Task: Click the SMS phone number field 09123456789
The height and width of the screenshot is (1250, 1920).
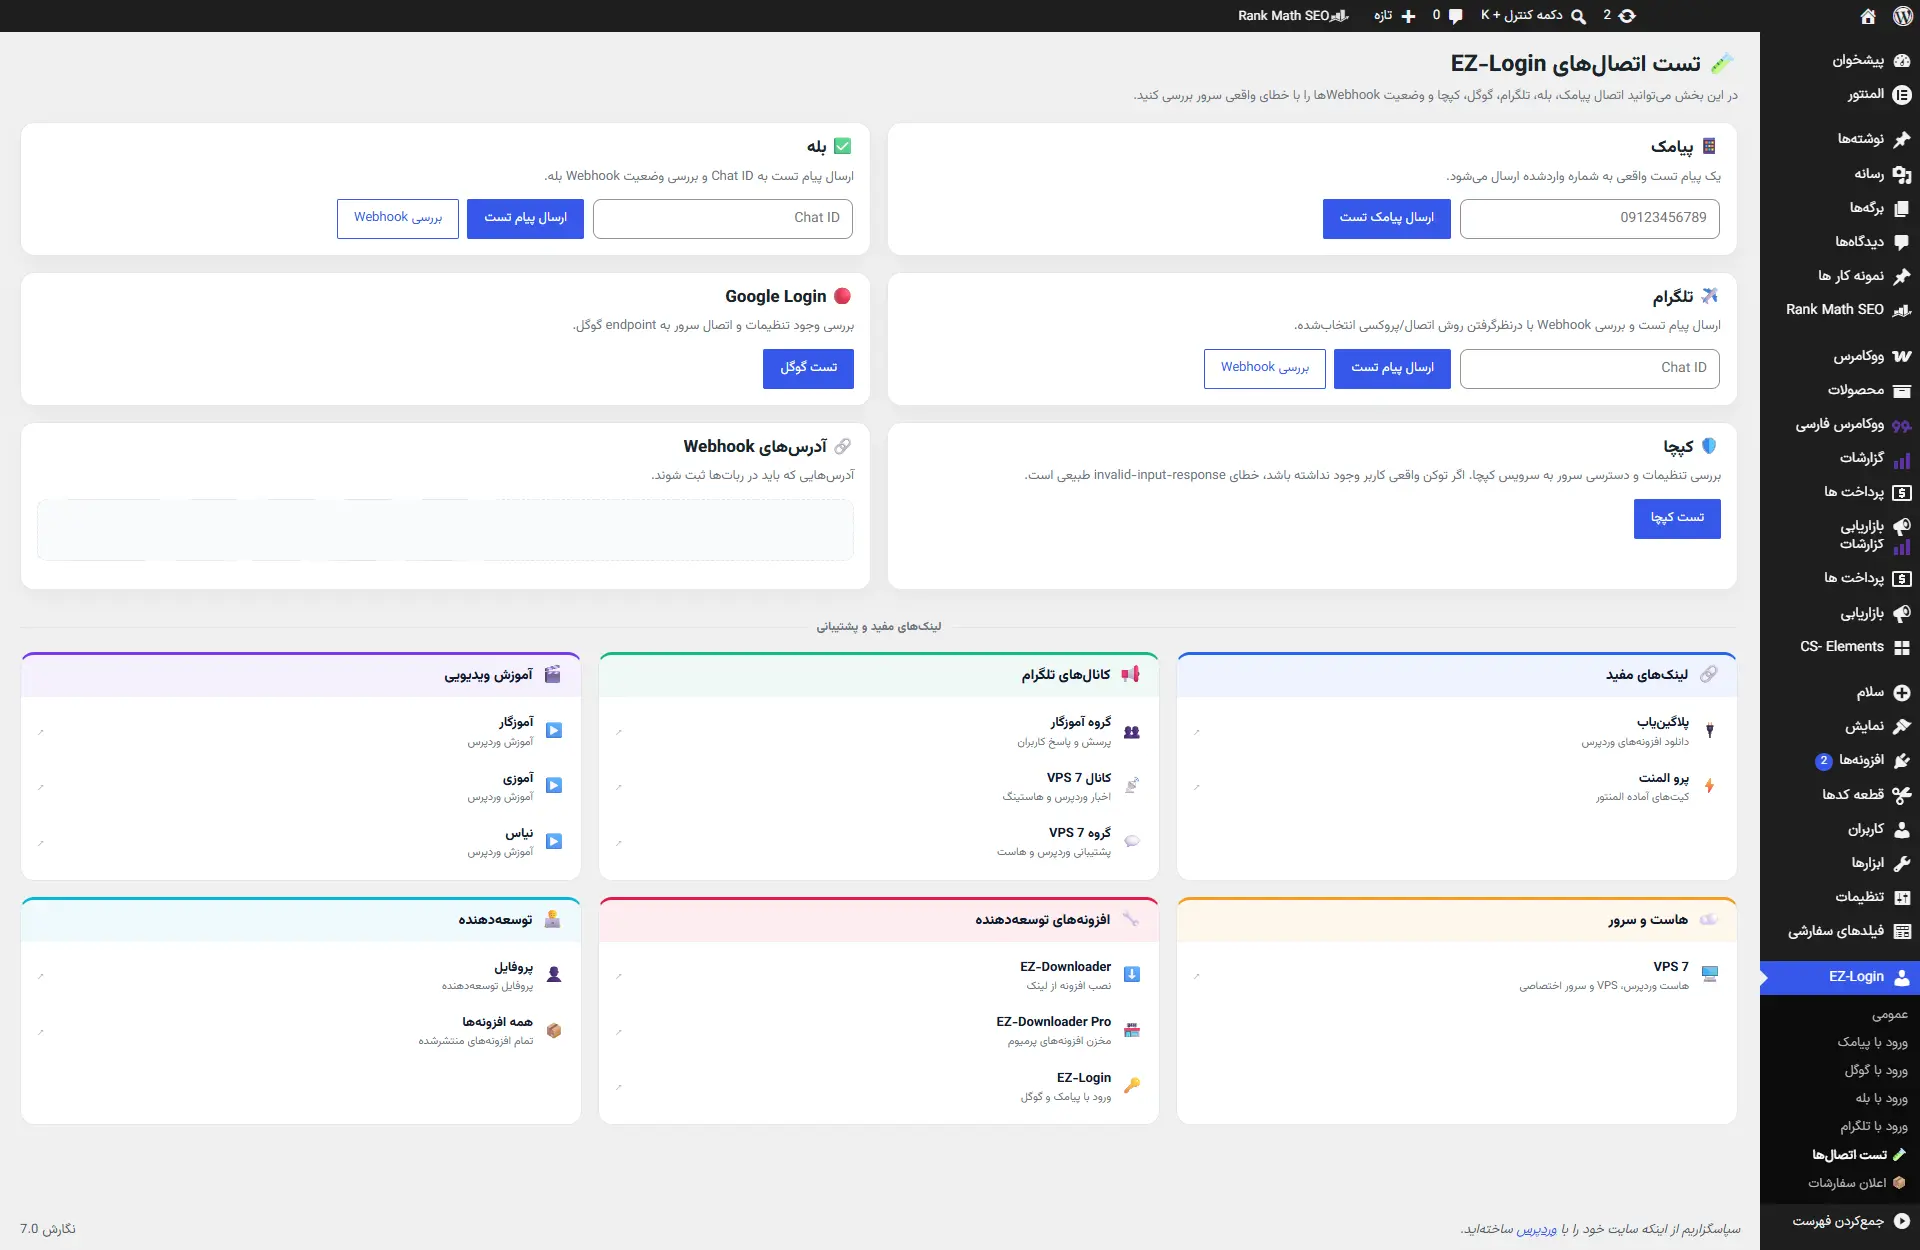Action: (1589, 219)
